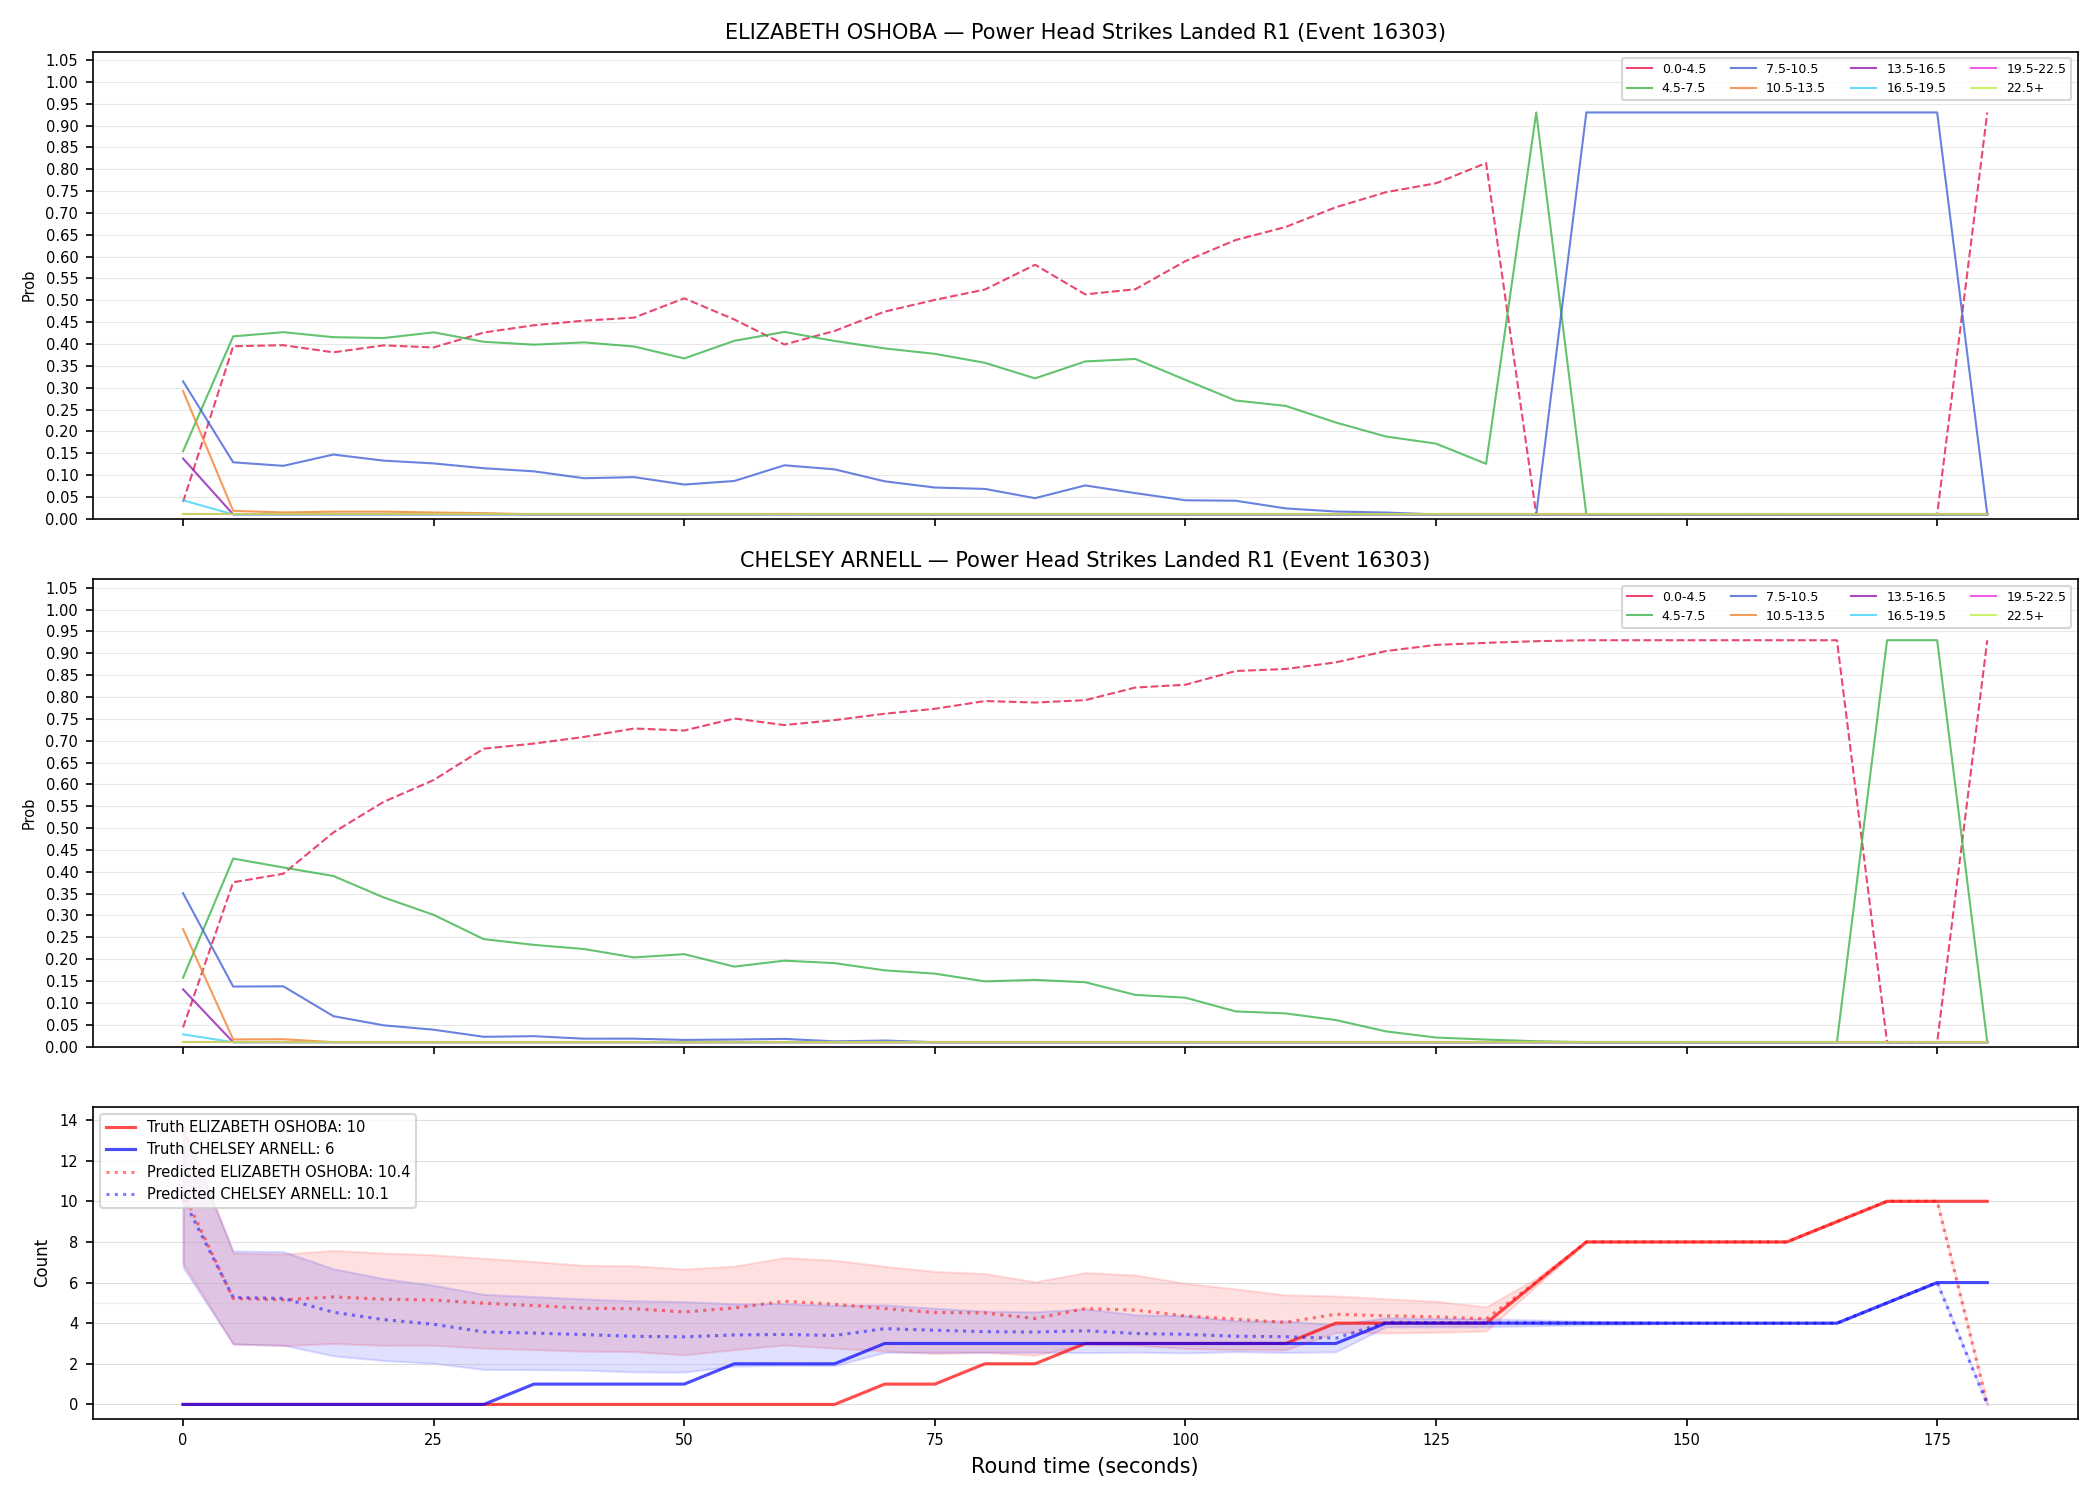Click the 14 tick label on the Count axis
The image size is (2100, 1500).
click(x=69, y=1120)
